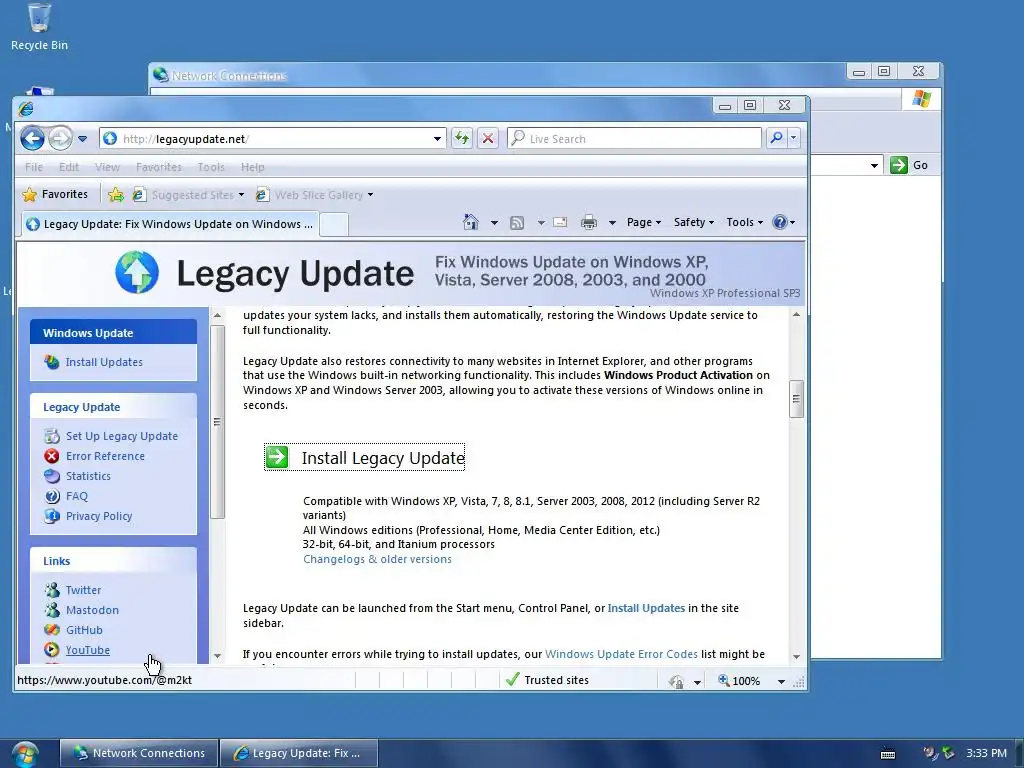Click the Home icon in the command bar
The width and height of the screenshot is (1024, 768).
[471, 222]
